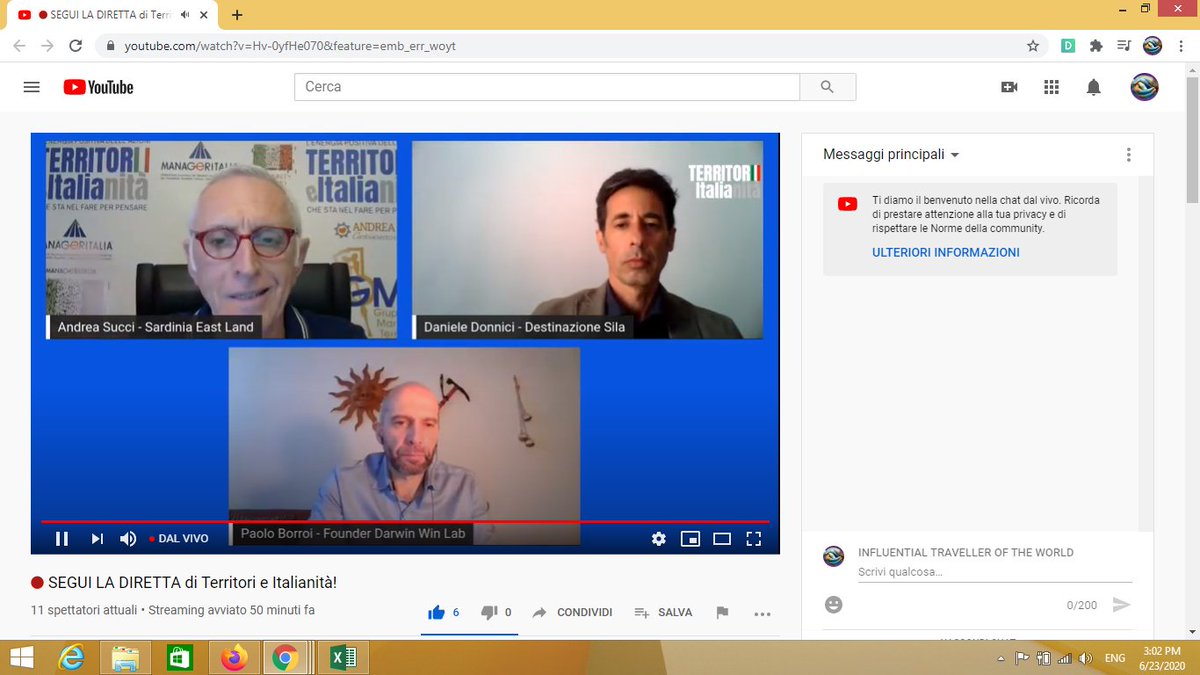Click the red video progress bar
Image resolution: width=1200 pixels, height=675 pixels.
point(405,522)
